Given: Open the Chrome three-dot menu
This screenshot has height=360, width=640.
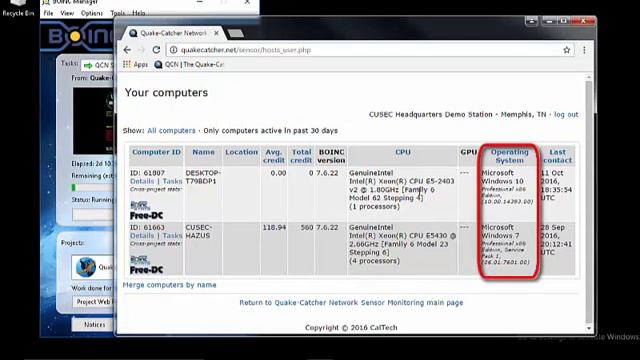Looking at the screenshot, I should pyautogui.click(x=584, y=50).
